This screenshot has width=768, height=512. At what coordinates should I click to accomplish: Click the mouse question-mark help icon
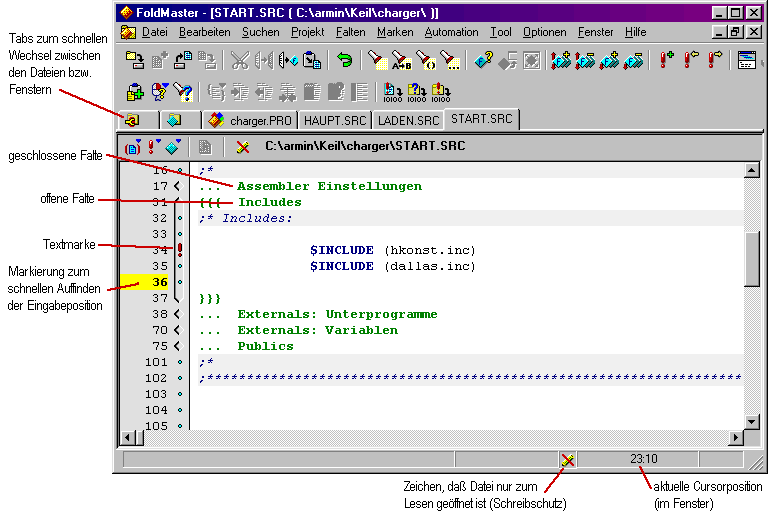click(x=159, y=92)
